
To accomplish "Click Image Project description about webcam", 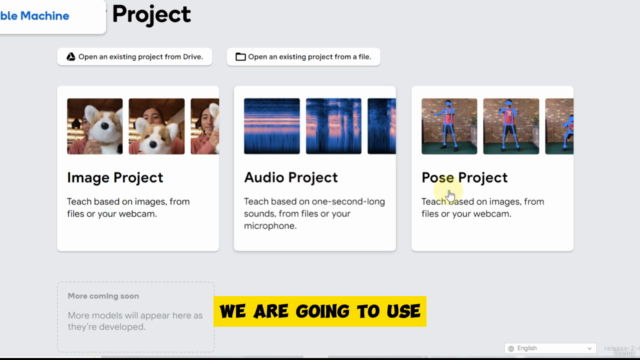I will pos(128,207).
